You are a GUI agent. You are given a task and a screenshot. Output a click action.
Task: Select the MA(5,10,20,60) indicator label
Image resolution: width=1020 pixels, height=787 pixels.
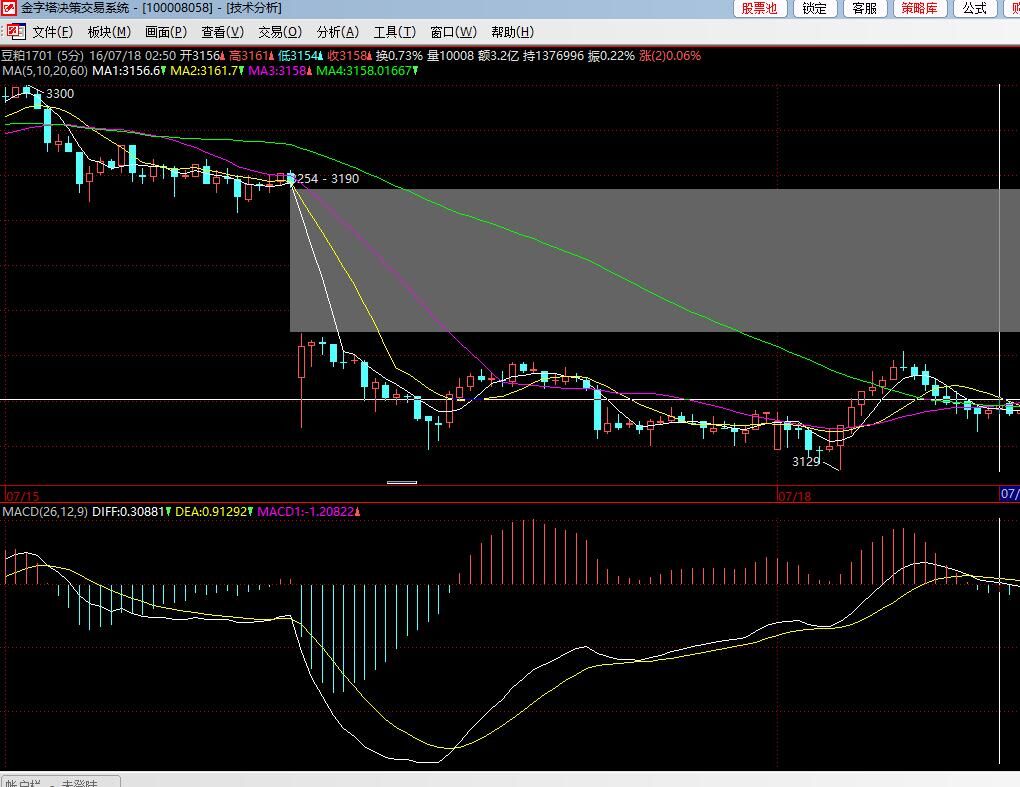pos(44,71)
